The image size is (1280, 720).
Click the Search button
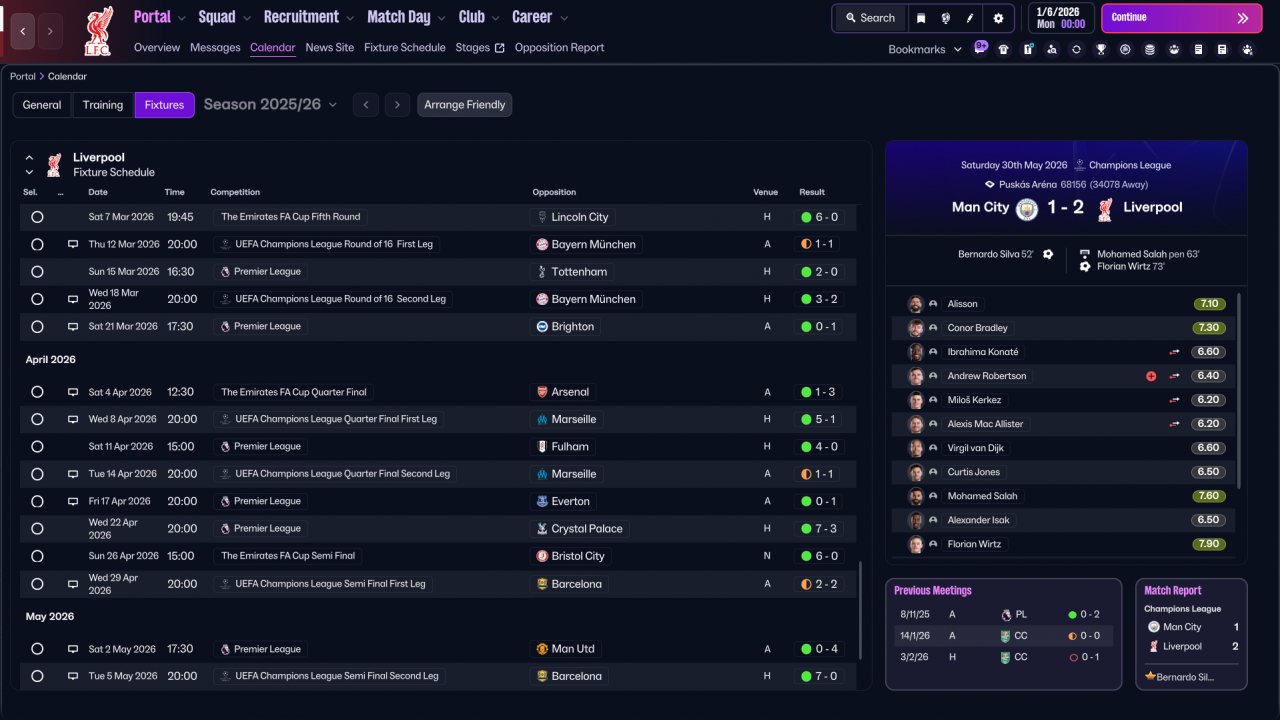[x=870, y=18]
